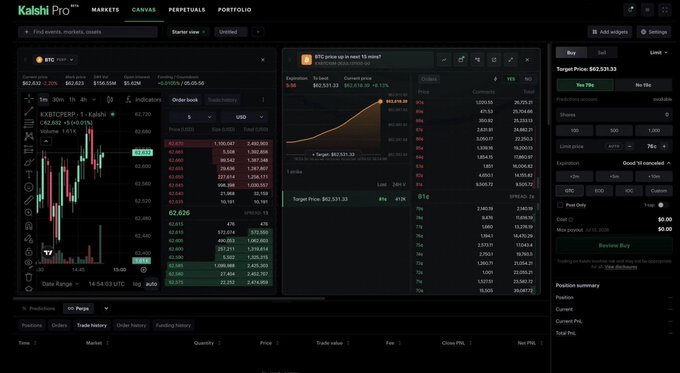Click the trash remove-drawings icon

pos(29,277)
